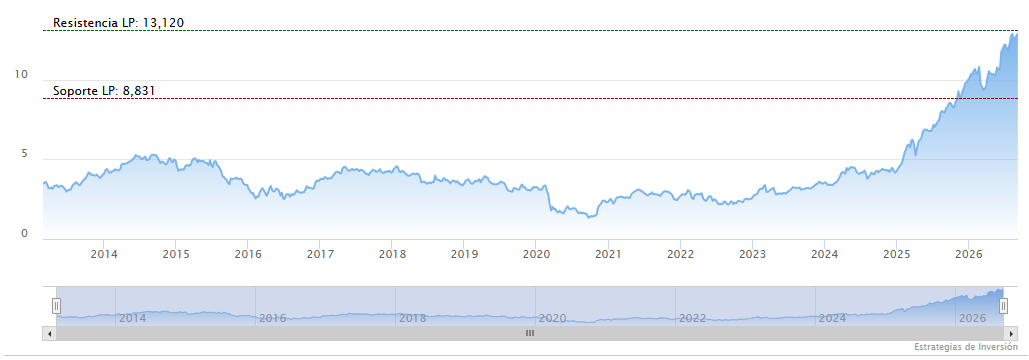This screenshot has width=1029, height=360.
Task: Click the 2026 label on the main axis
Action: pyautogui.click(x=969, y=254)
